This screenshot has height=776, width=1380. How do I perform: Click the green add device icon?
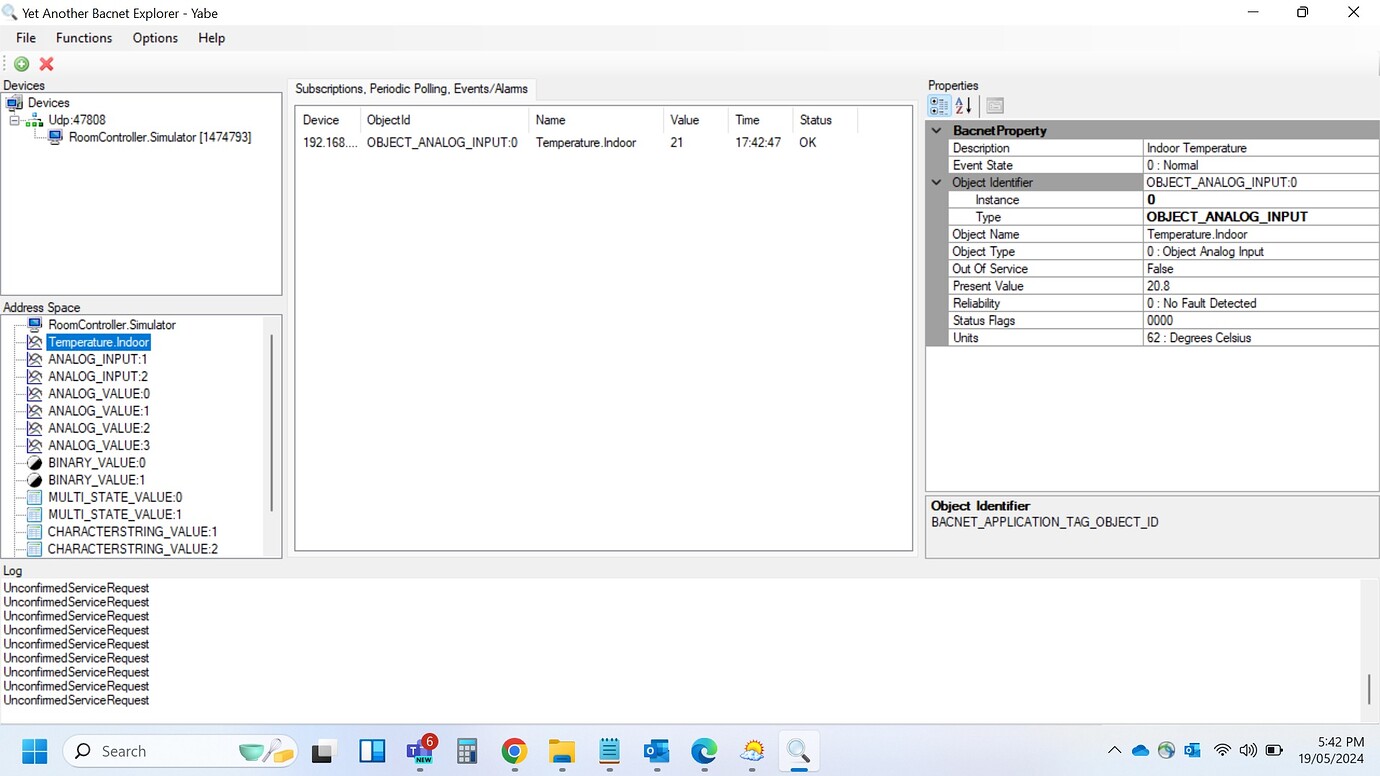[x=20, y=63]
